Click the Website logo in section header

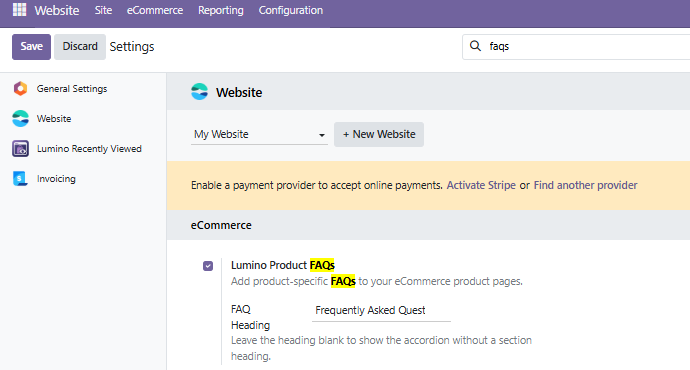pos(199,92)
